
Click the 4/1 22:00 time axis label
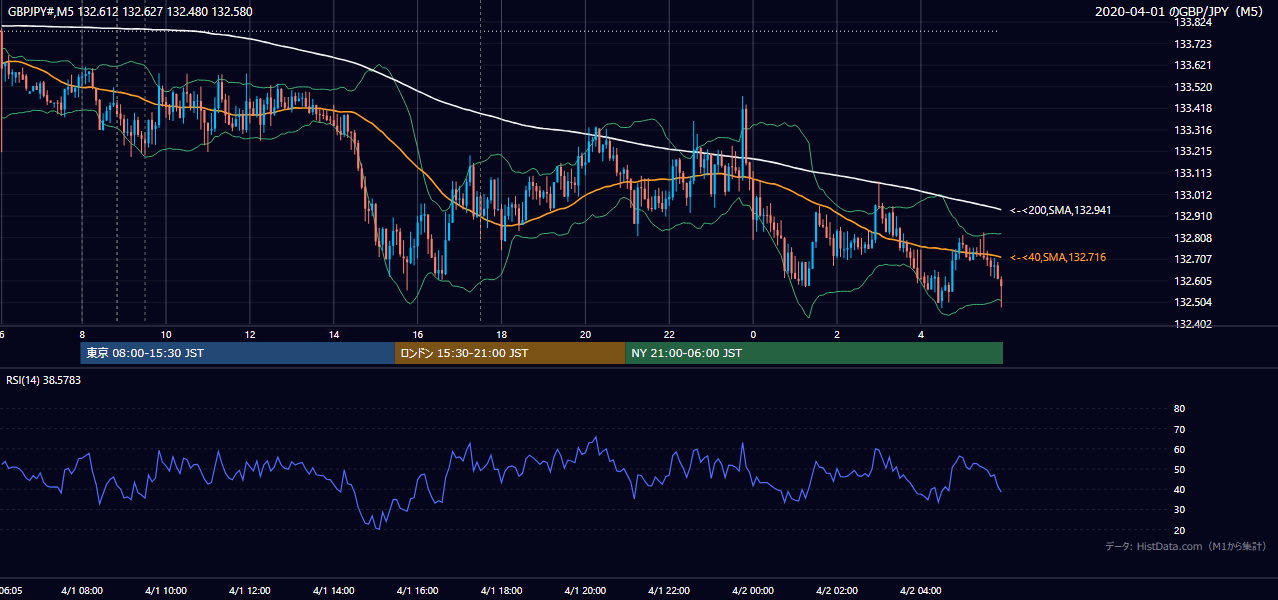[670, 591]
